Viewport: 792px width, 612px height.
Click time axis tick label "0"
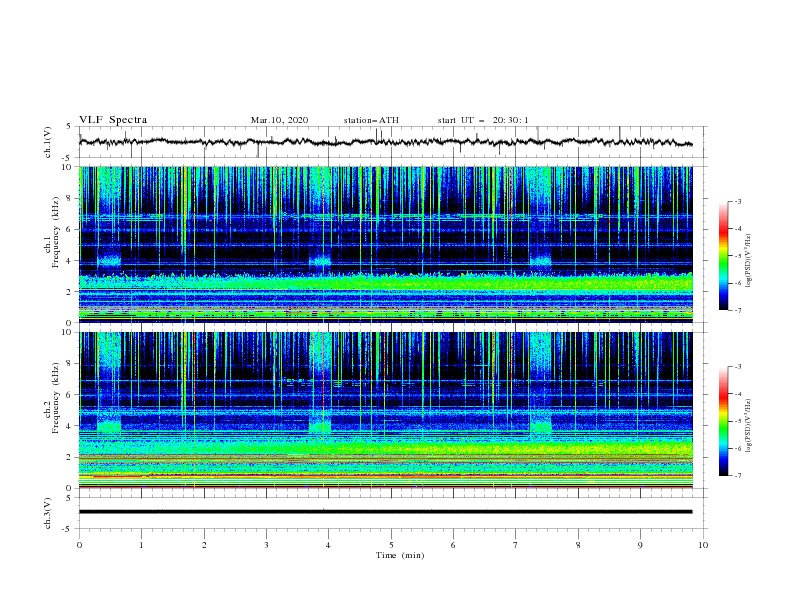(79, 545)
